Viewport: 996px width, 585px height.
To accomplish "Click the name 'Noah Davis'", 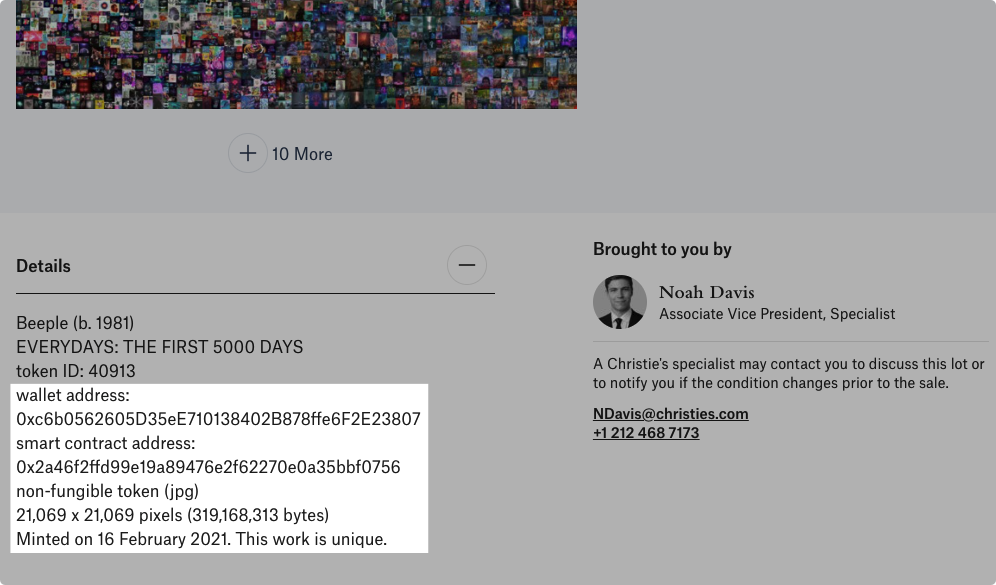I will click(707, 292).
